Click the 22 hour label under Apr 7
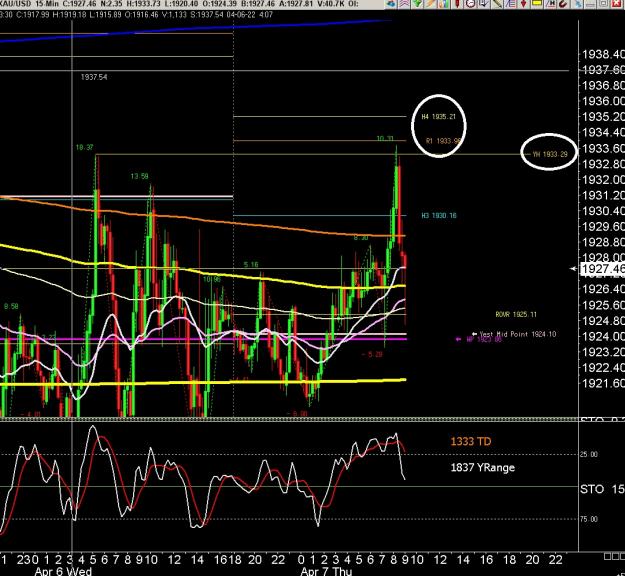625x576 pixels. point(556,560)
